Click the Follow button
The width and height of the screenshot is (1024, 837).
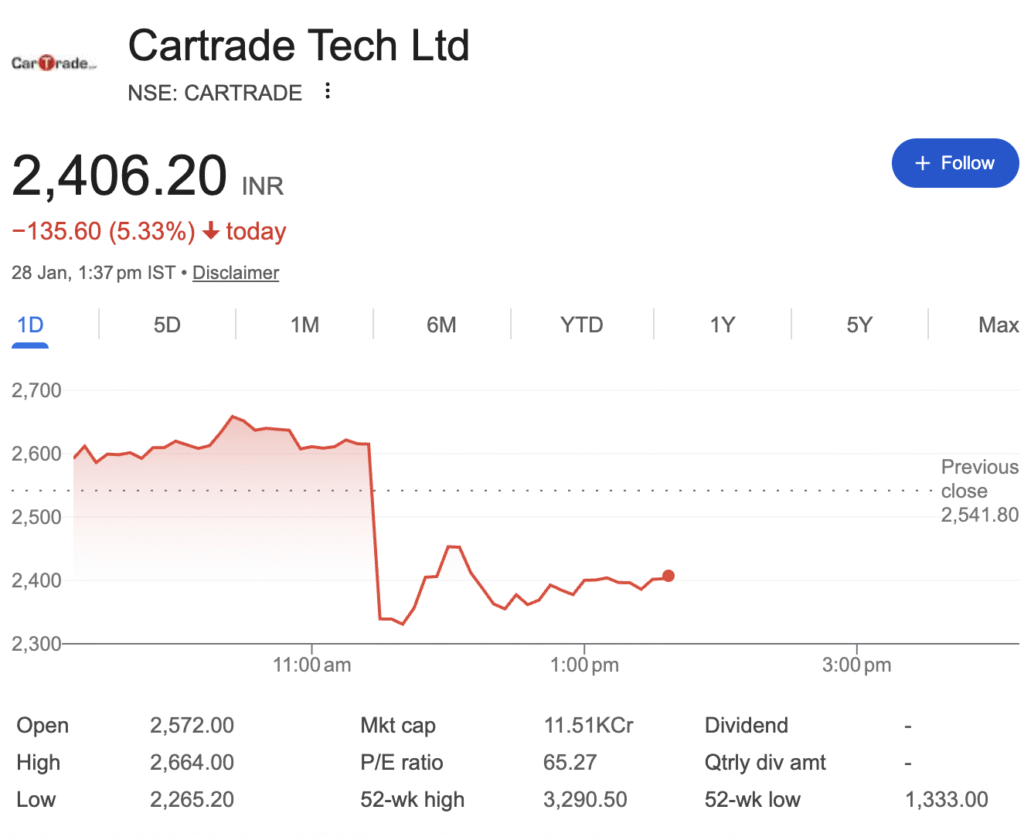click(x=954, y=163)
